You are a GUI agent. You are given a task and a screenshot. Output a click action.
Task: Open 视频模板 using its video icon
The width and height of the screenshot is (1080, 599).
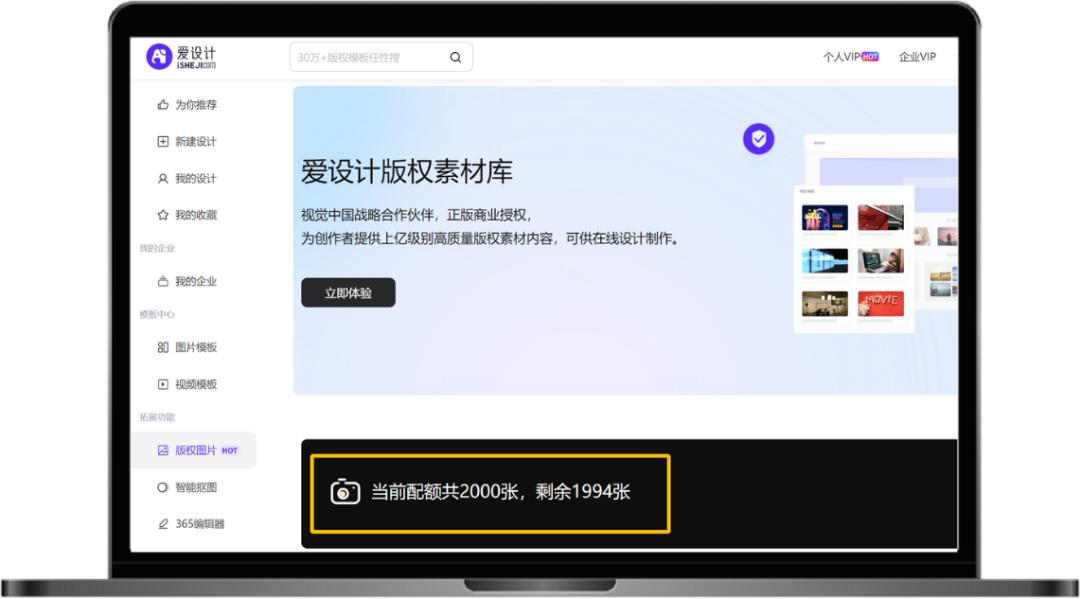click(163, 383)
